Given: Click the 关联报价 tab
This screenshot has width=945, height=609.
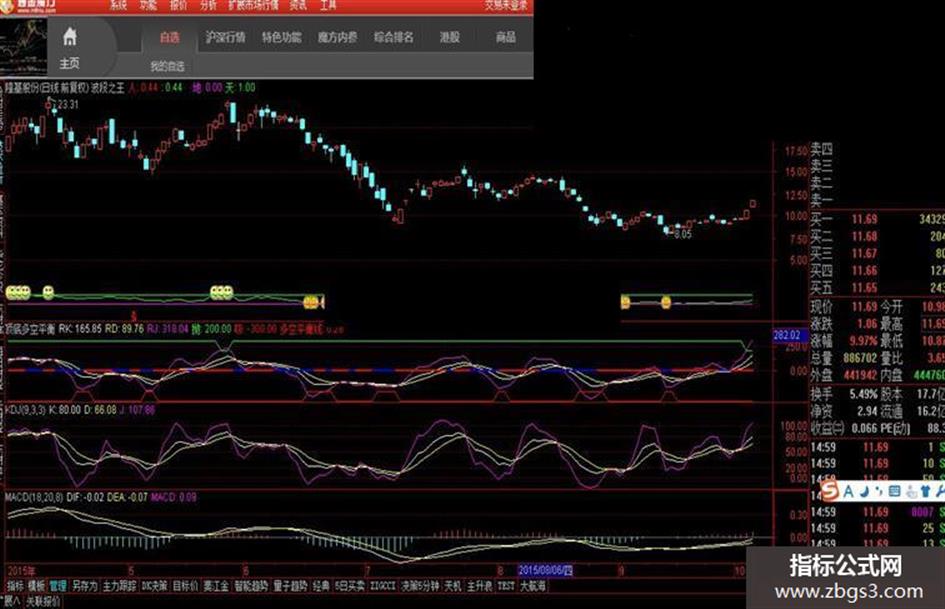Looking at the screenshot, I should point(43,601).
